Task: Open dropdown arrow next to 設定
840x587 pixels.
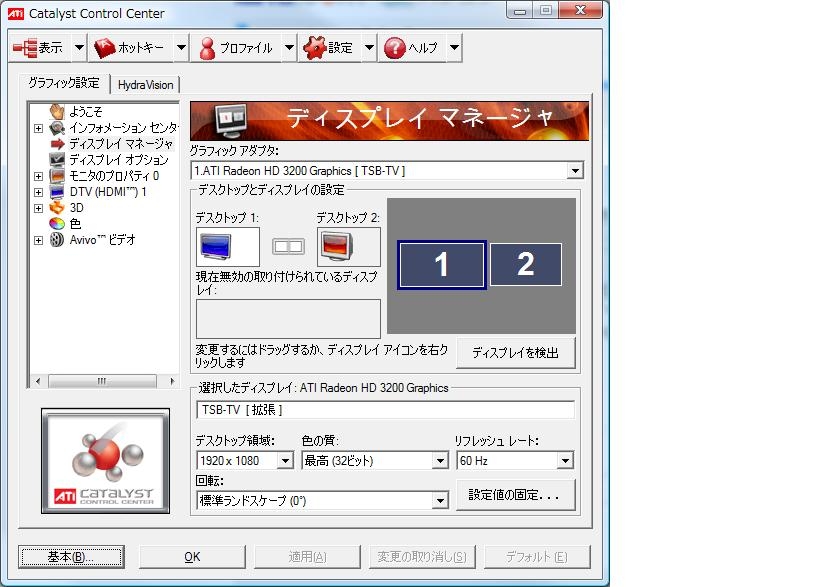Action: point(369,48)
